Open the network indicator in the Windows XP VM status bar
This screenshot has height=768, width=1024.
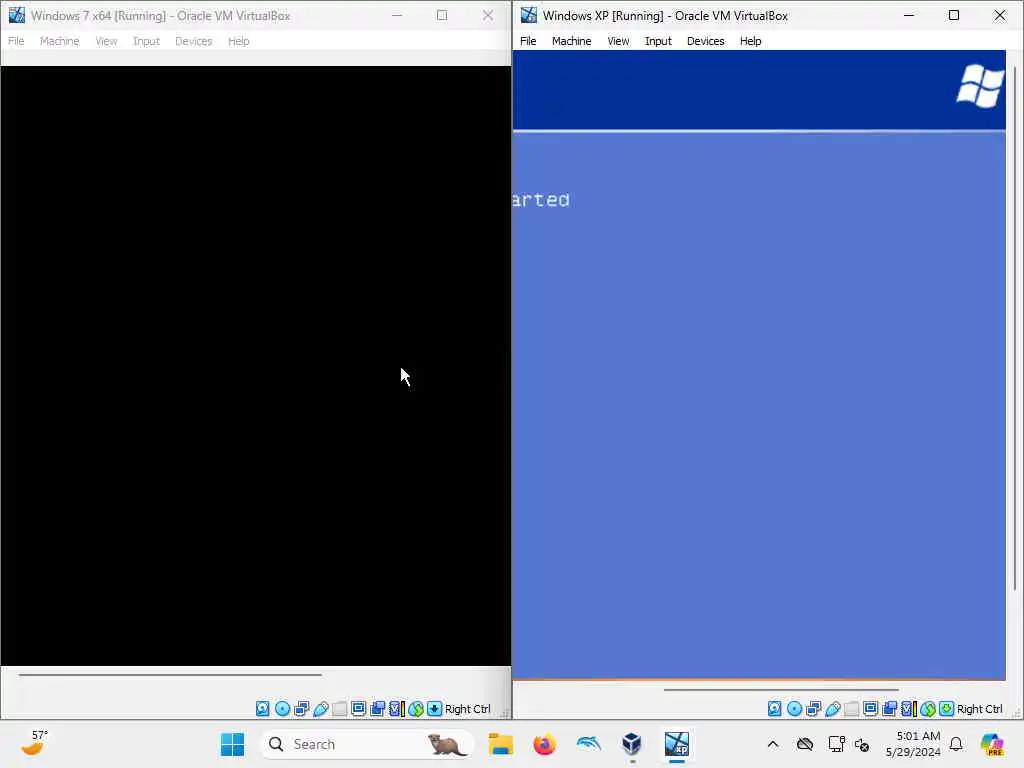[813, 709]
